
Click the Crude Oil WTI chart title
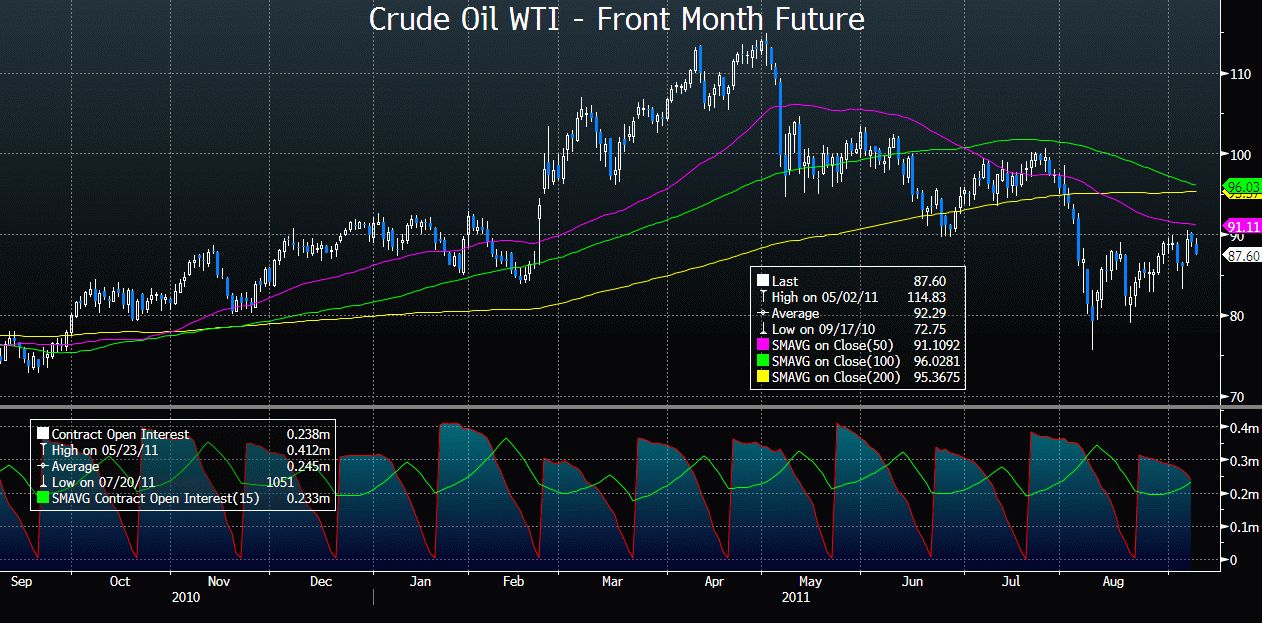tap(617, 19)
